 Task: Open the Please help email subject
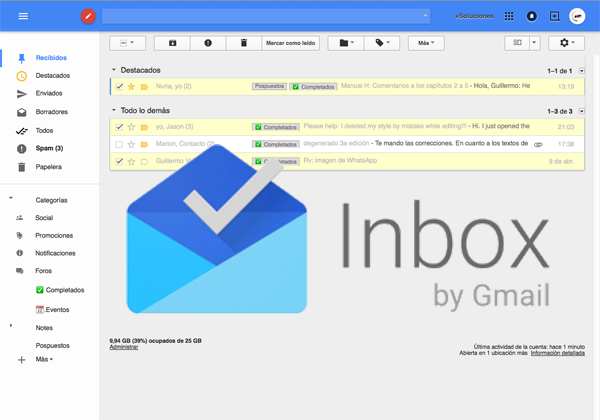(x=385, y=126)
